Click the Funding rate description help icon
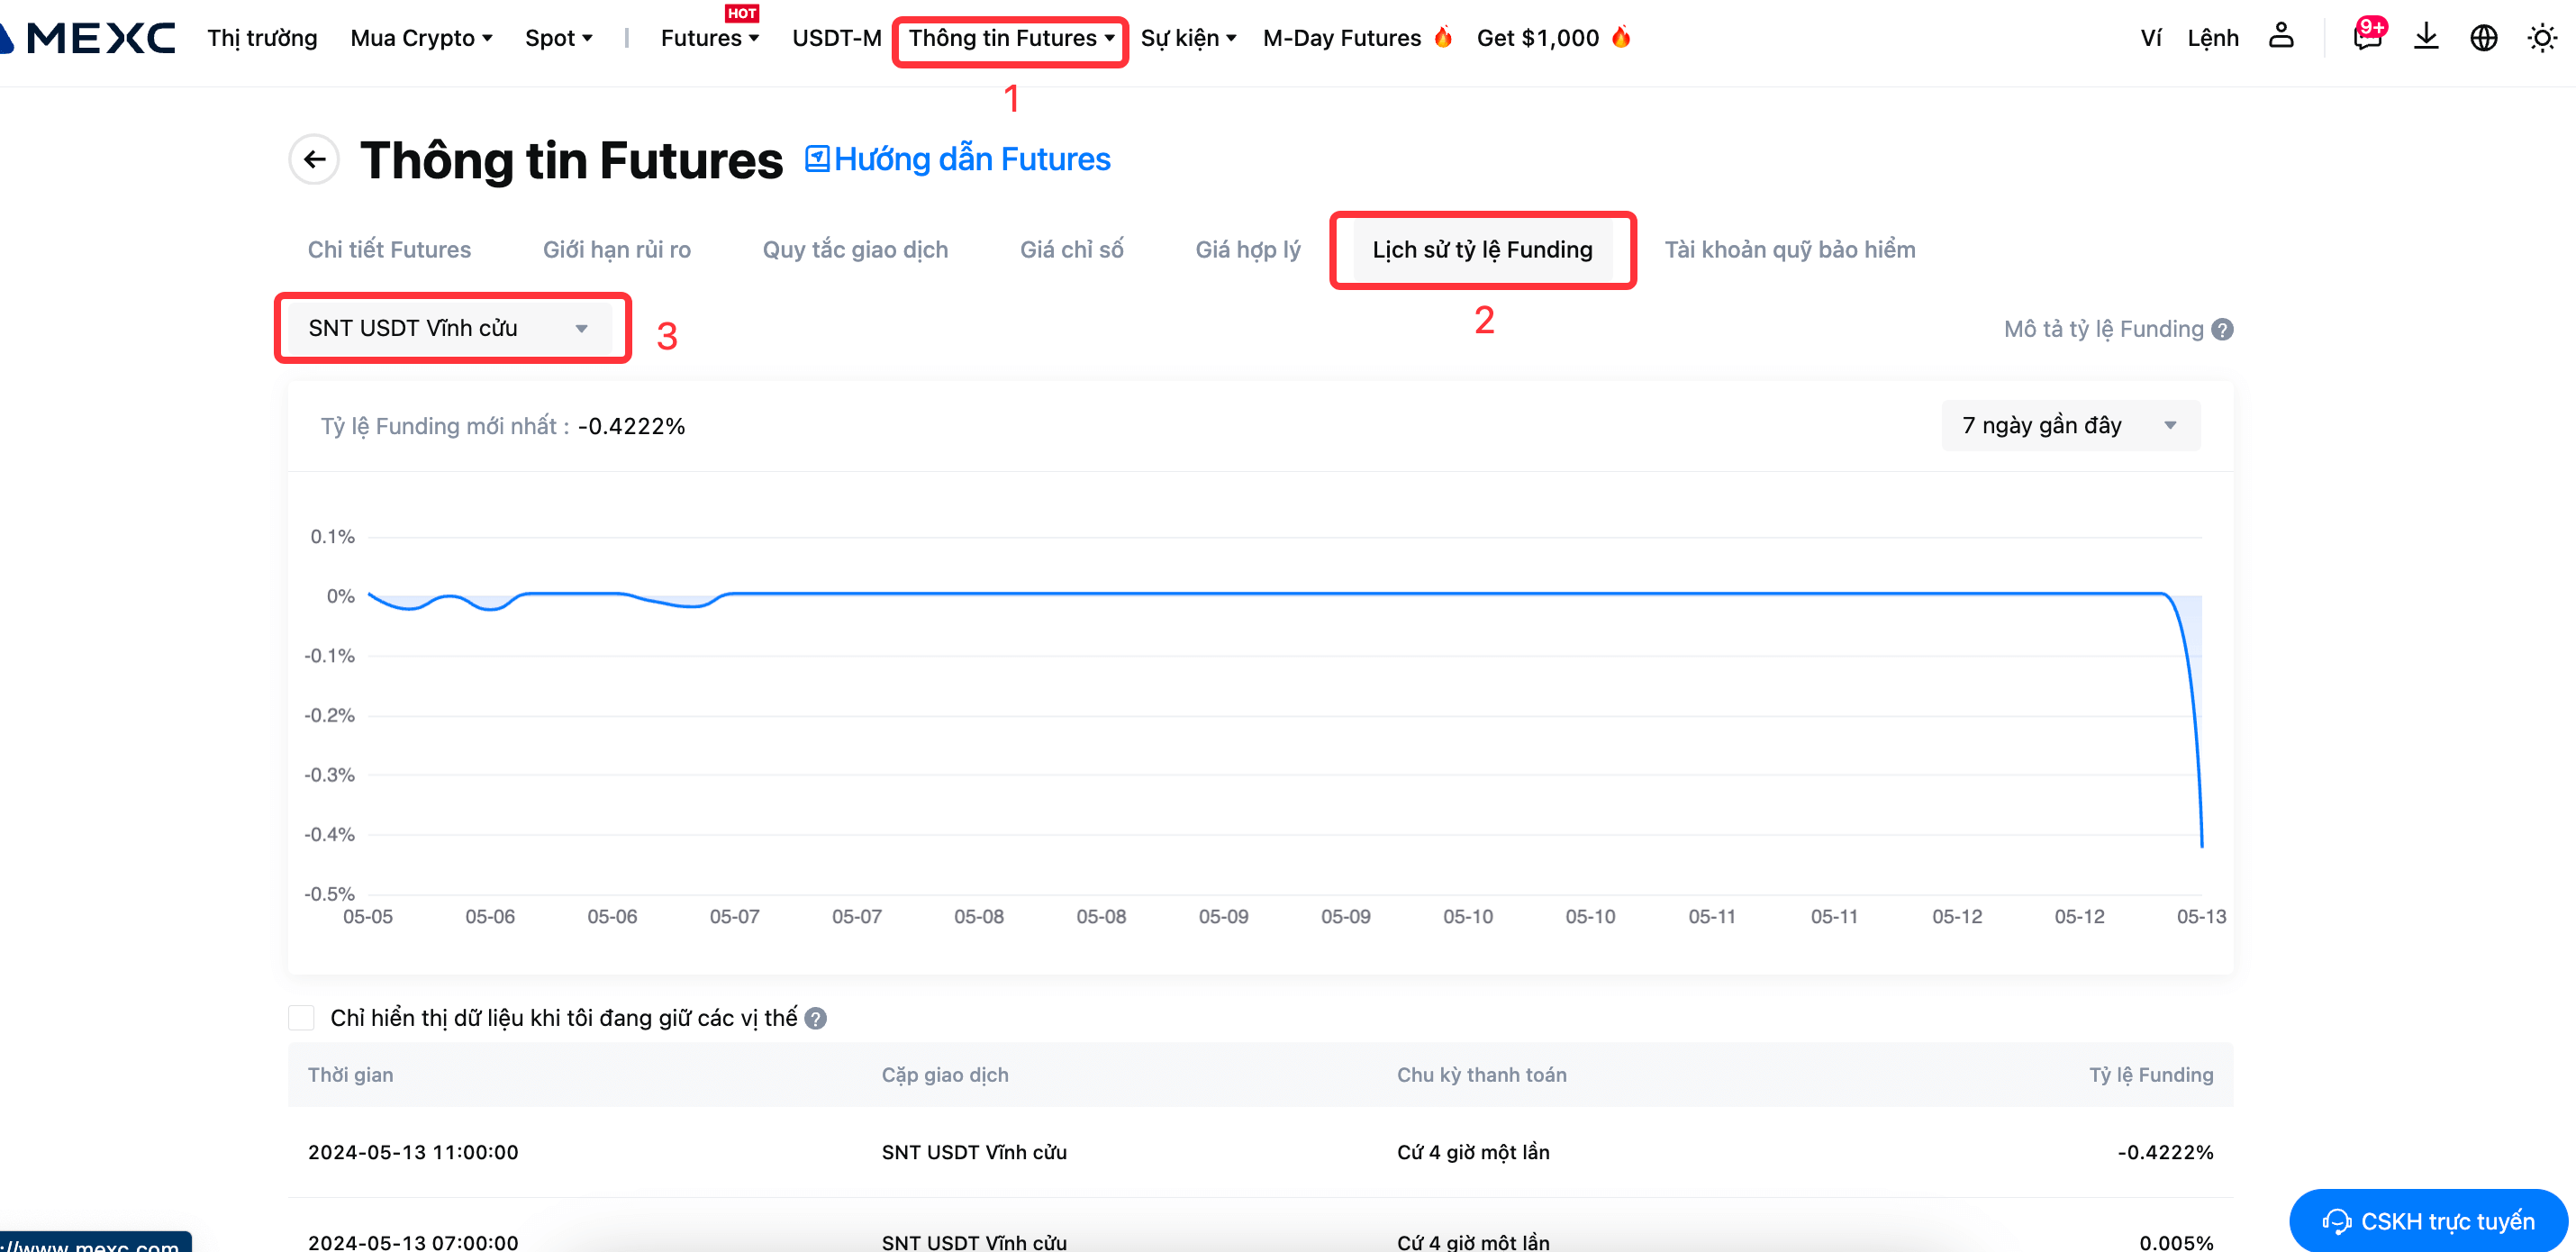2576x1252 pixels. click(x=2222, y=329)
